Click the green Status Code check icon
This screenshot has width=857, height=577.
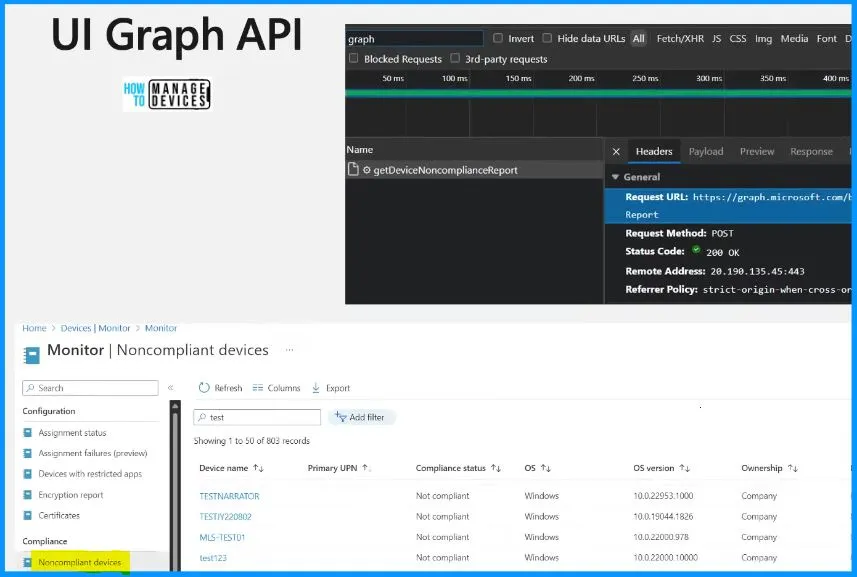coord(696,250)
